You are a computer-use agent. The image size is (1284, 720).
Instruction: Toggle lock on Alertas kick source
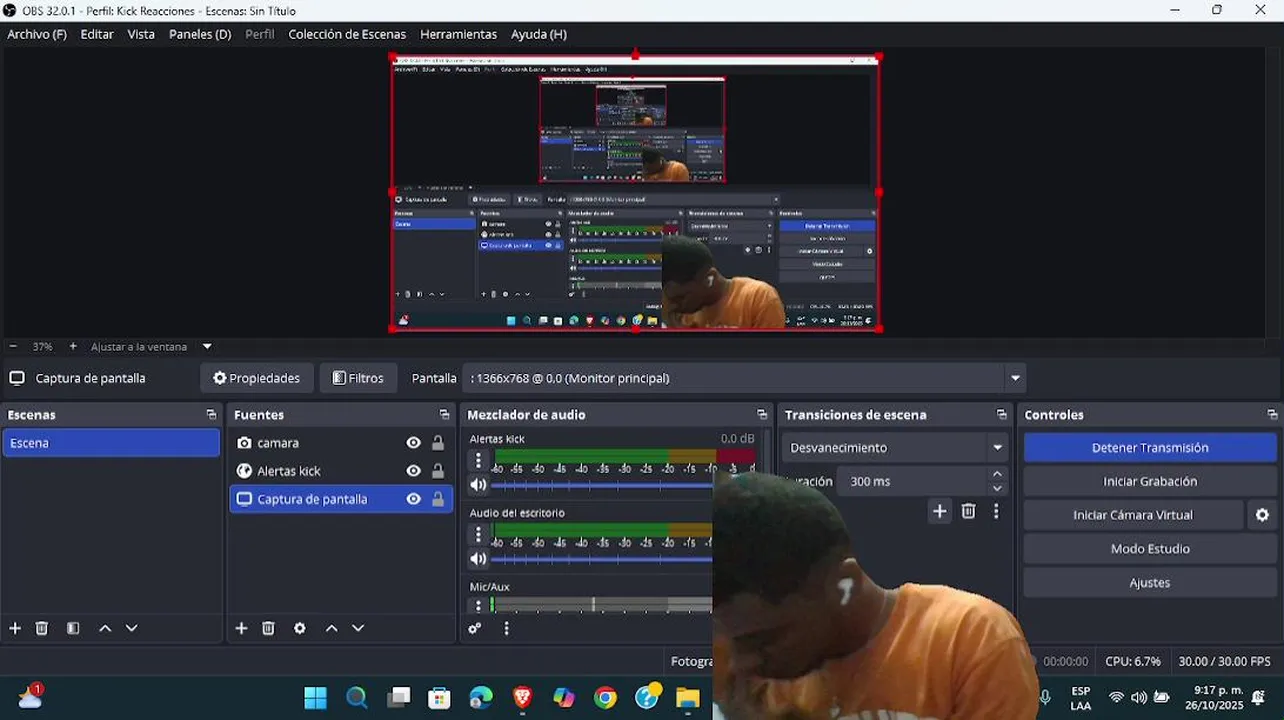point(438,471)
